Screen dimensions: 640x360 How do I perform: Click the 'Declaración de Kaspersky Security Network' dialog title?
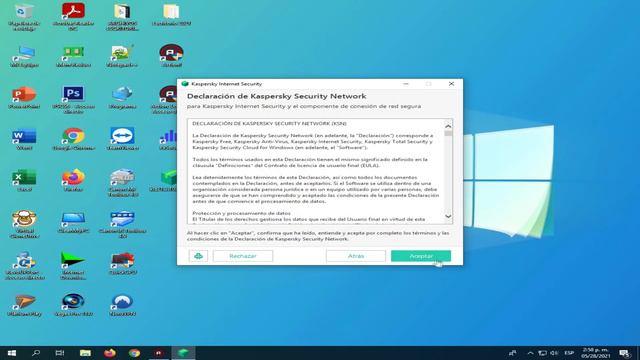(x=276, y=96)
